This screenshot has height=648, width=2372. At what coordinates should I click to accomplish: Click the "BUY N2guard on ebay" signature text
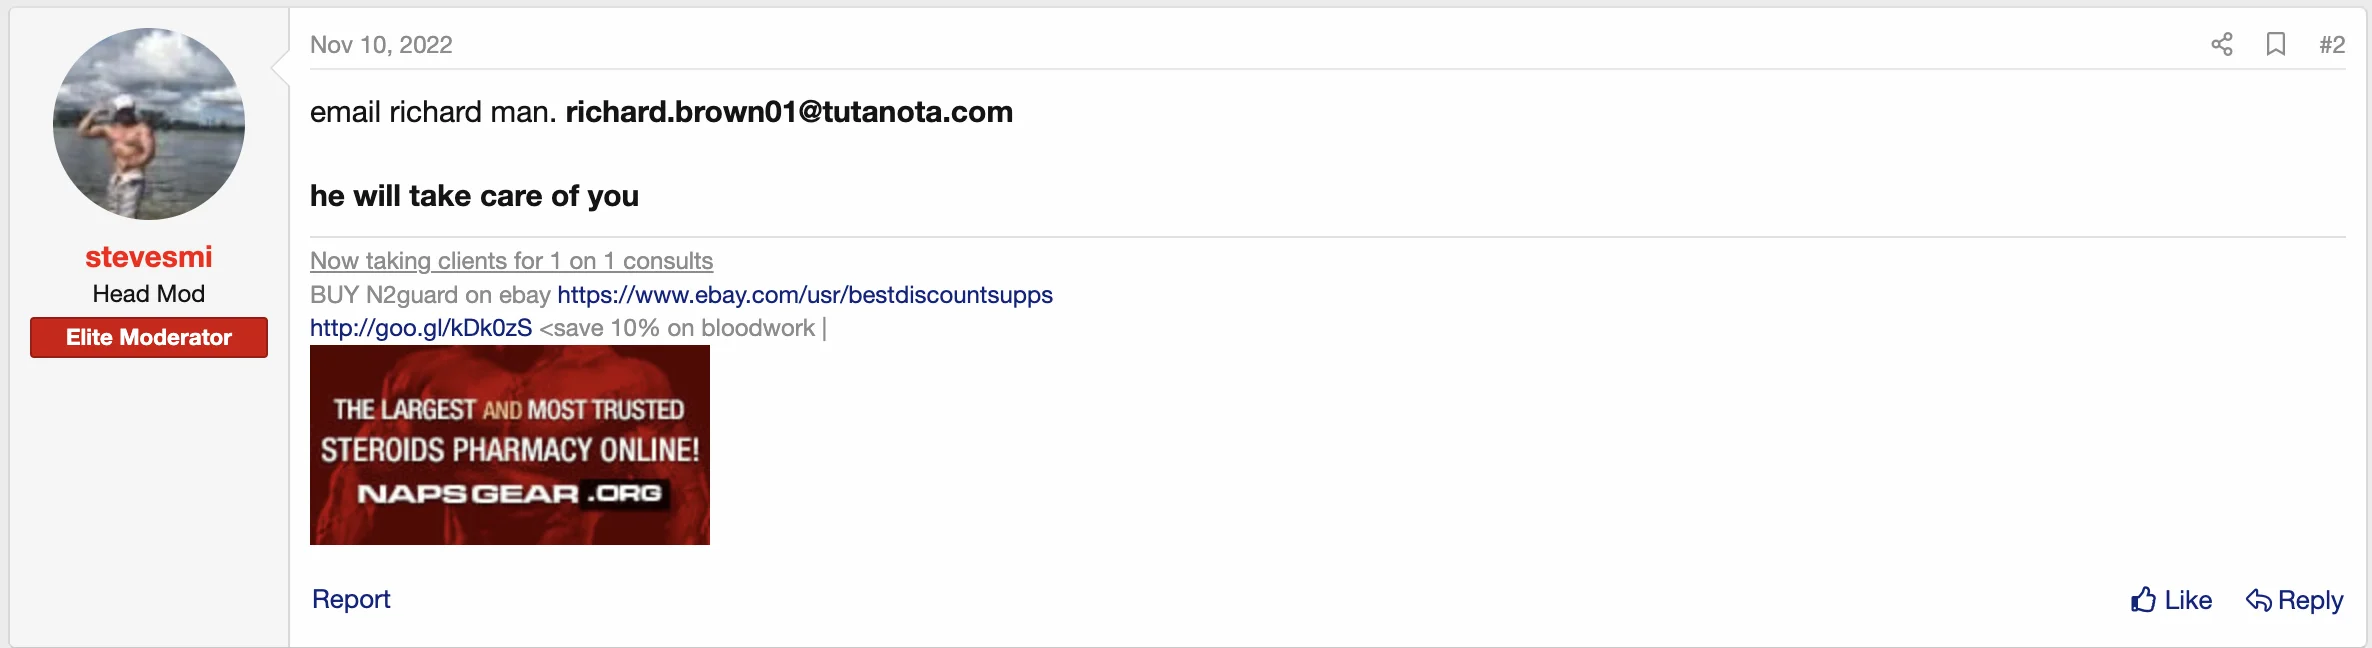[x=430, y=295]
